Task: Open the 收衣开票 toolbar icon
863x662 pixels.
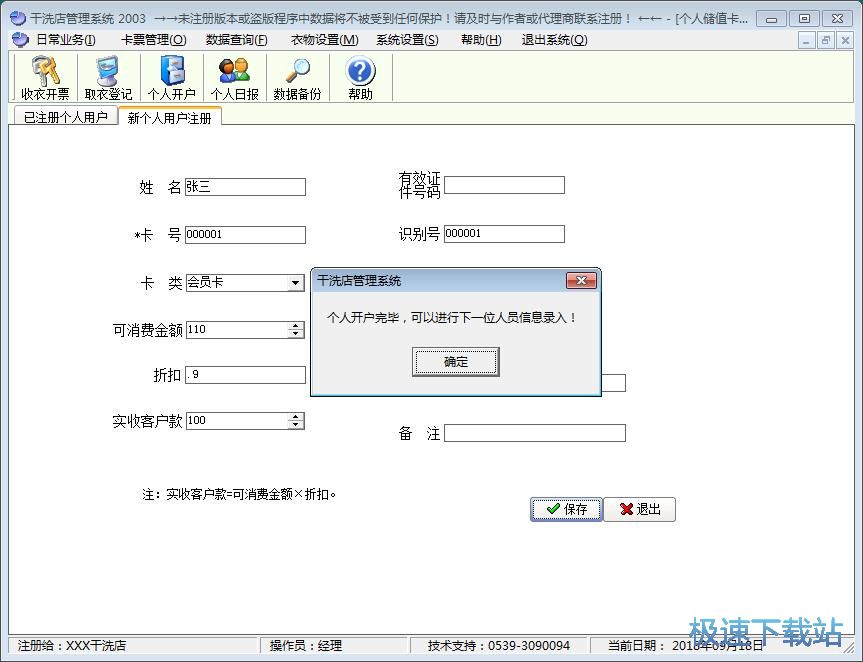Action: (45, 78)
